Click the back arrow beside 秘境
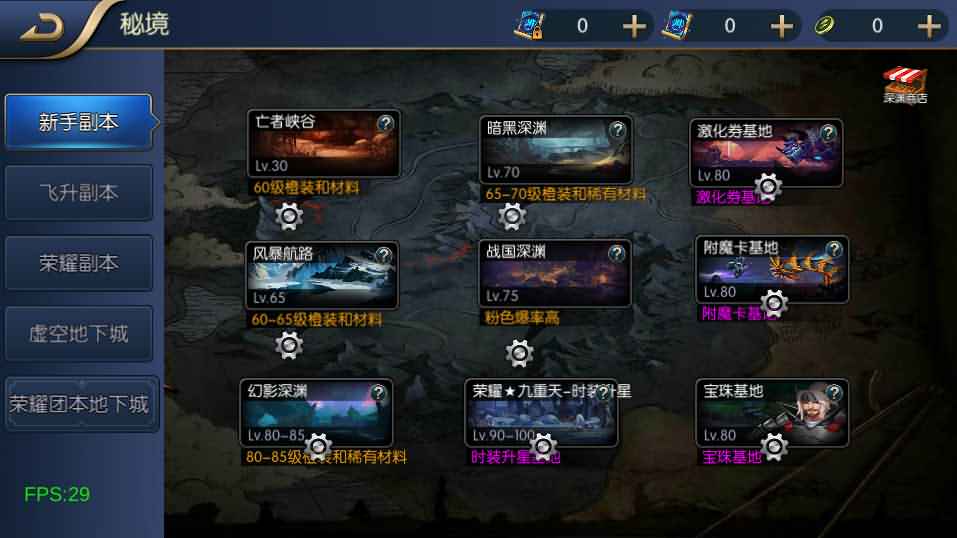This screenshot has width=957, height=538. coord(42,27)
